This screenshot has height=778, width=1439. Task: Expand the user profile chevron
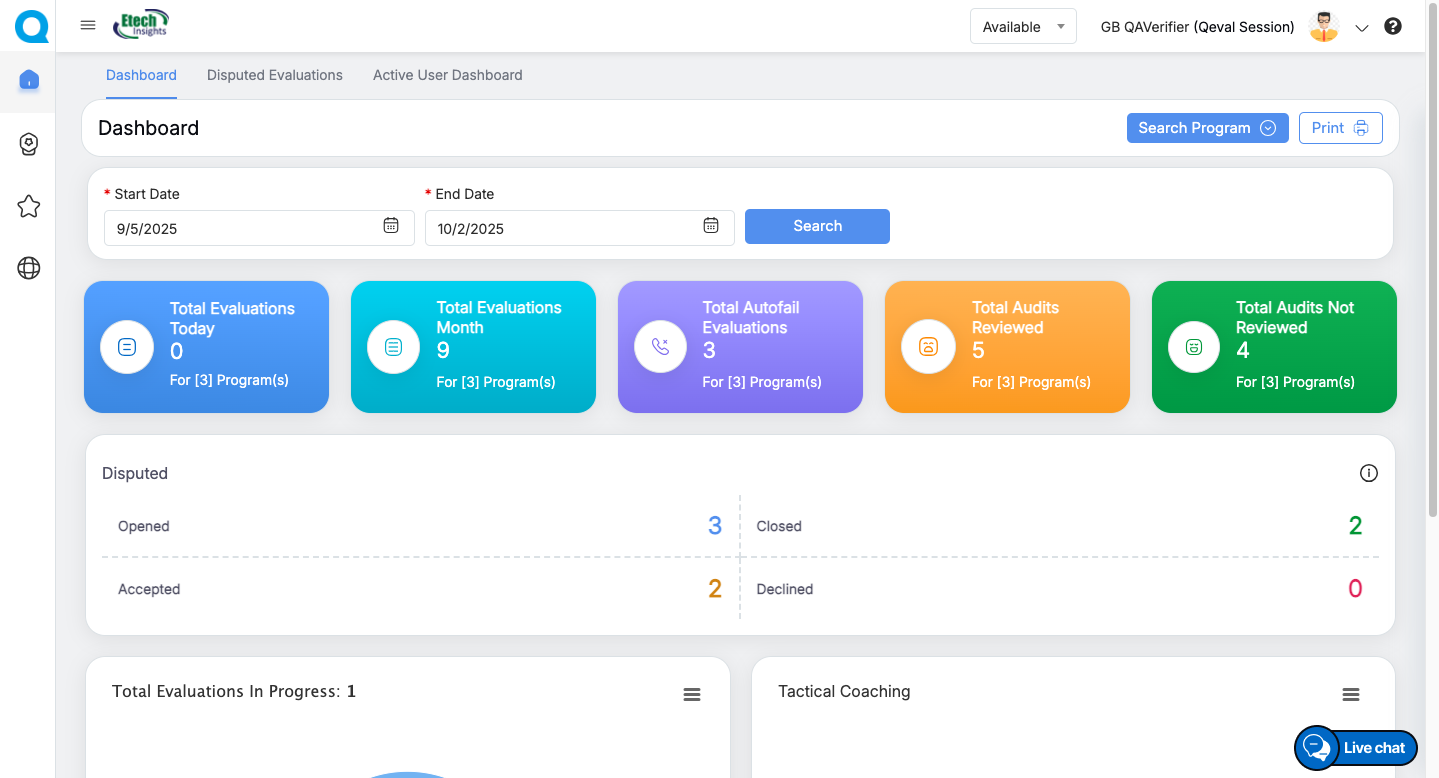coord(1361,28)
